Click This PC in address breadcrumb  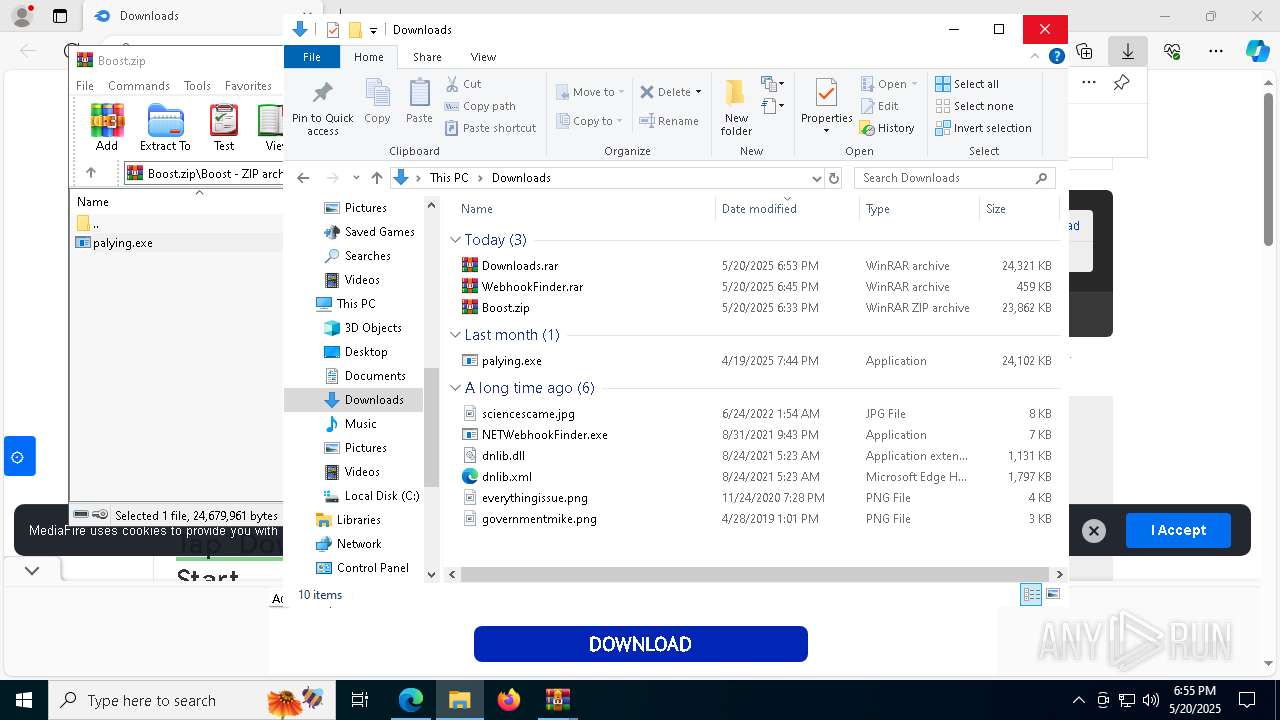[449, 178]
